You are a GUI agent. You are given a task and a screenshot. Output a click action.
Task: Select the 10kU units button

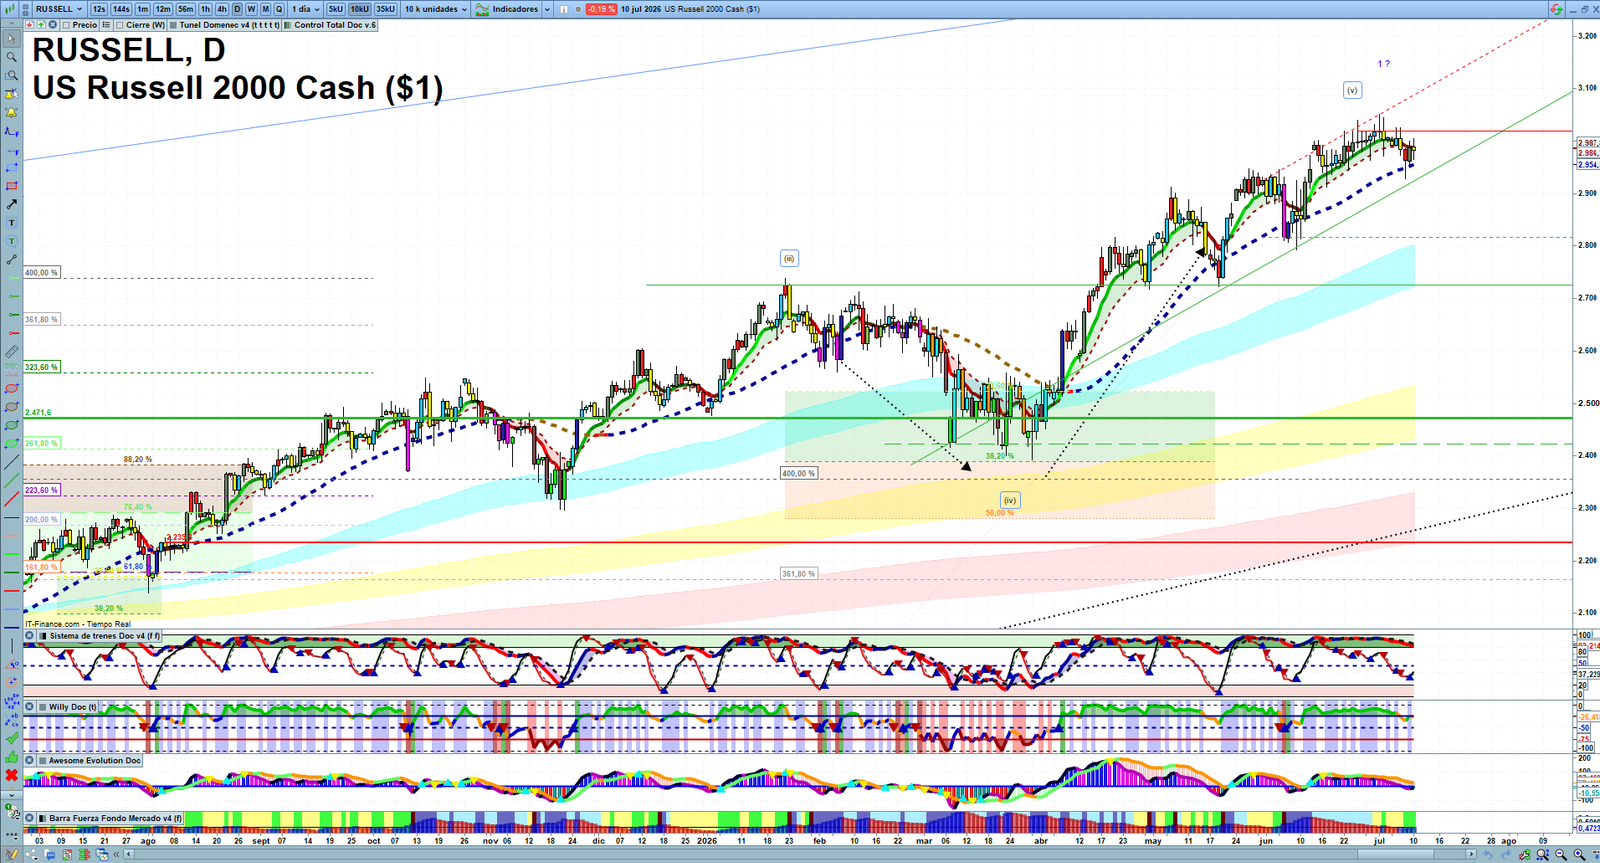359,9
